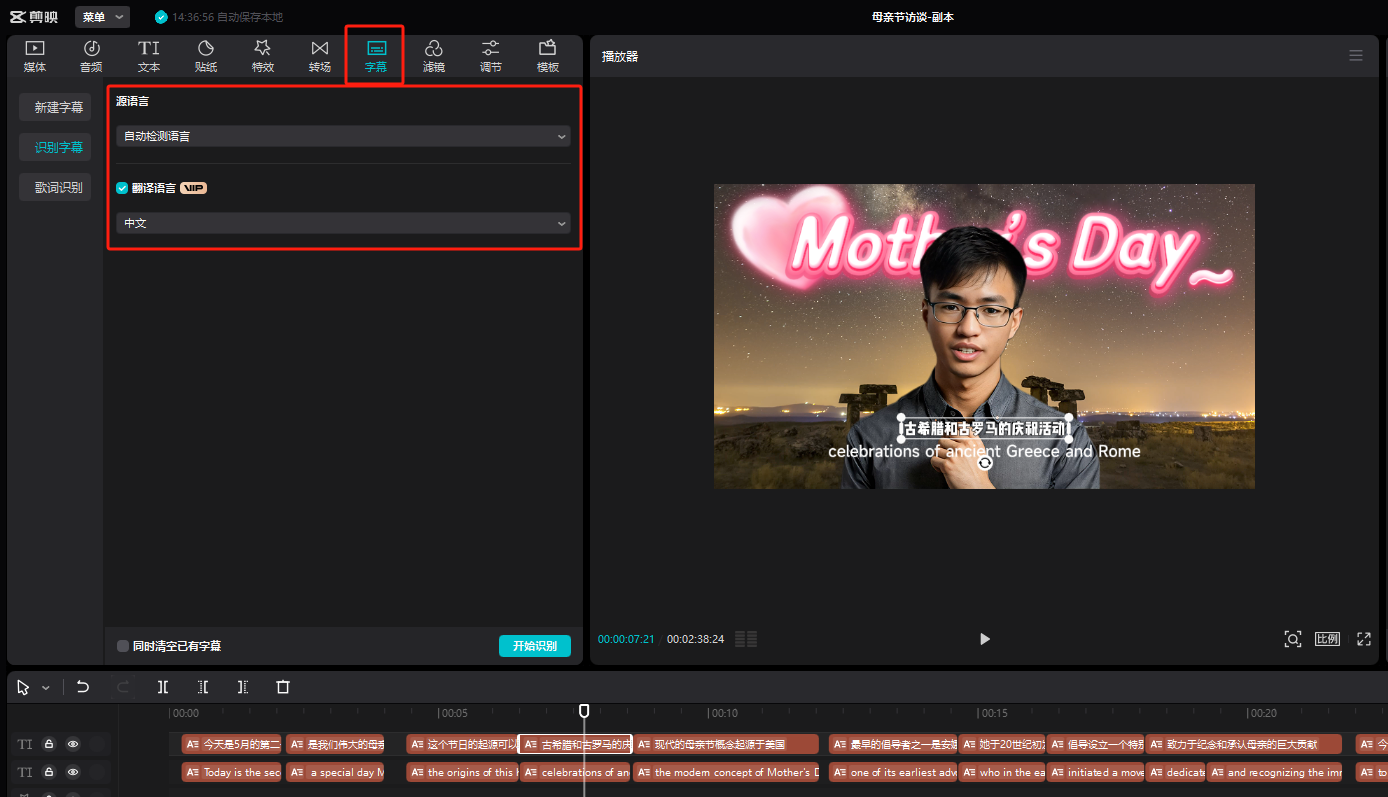Open the 转场 transitions tab

pos(320,57)
